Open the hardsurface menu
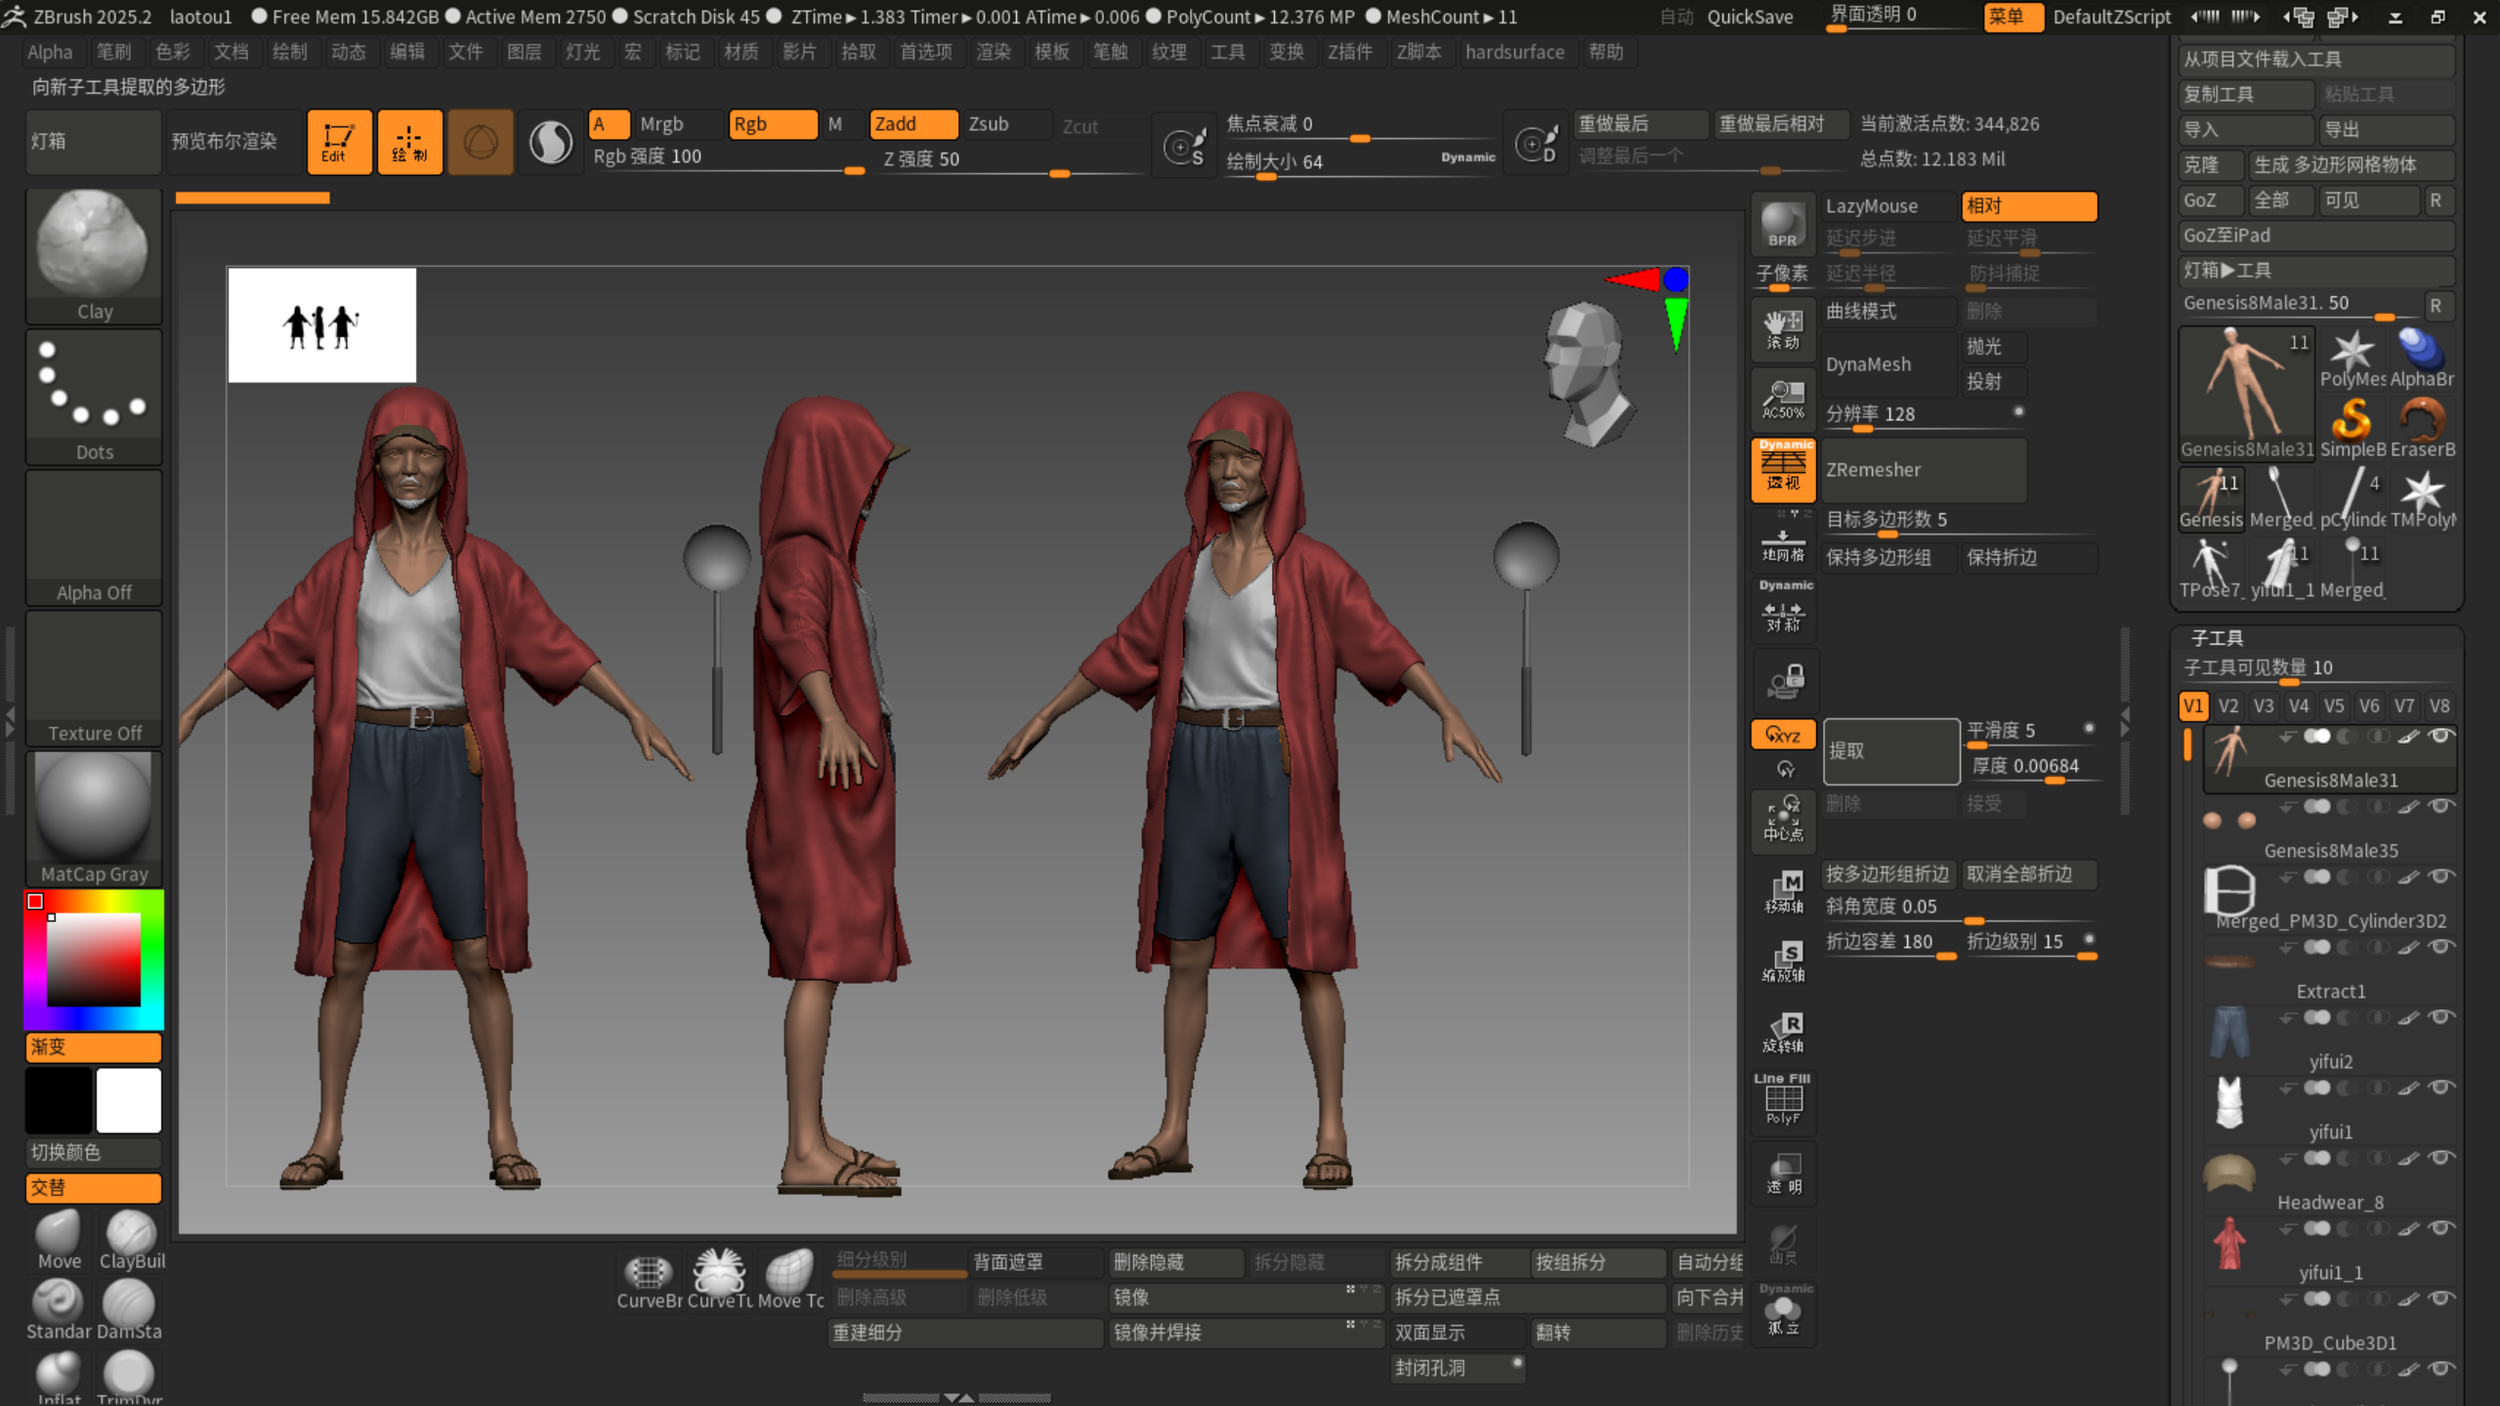 point(1514,52)
